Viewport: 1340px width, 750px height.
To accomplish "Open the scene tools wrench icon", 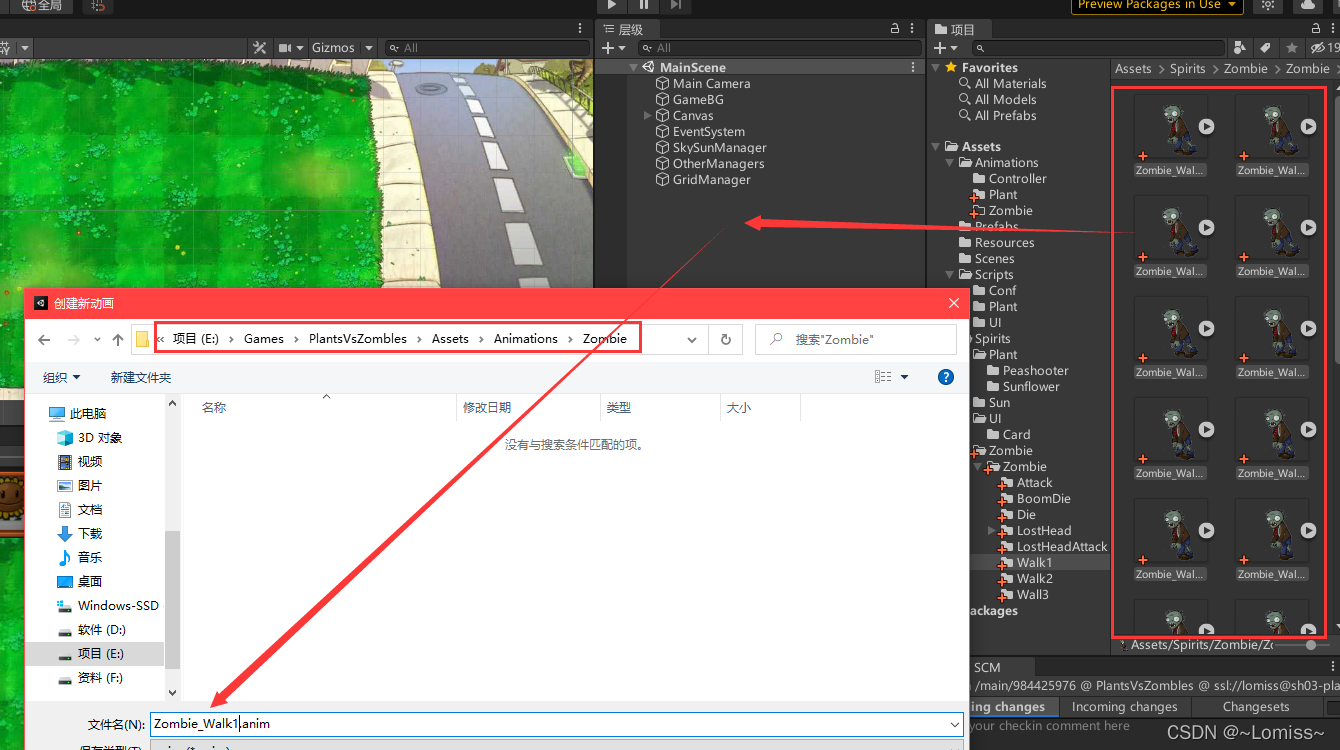I will (x=260, y=48).
